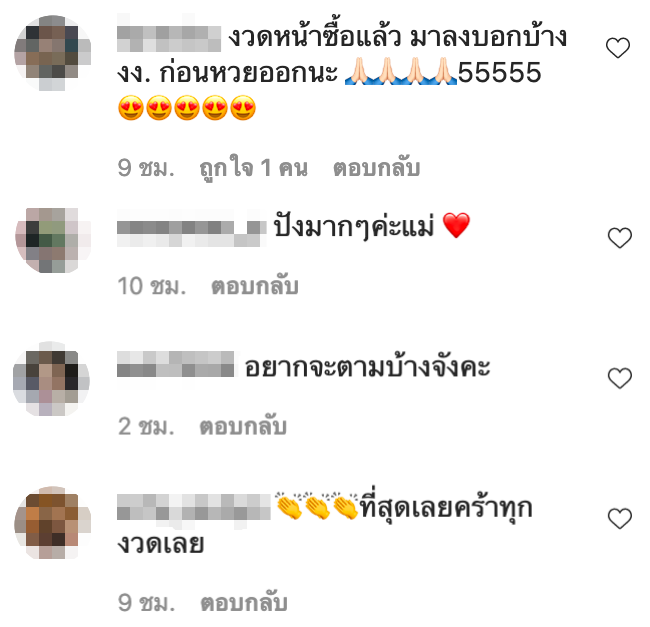Reply to the 2 ชม. comment
This screenshot has height=627, width=650.
click(x=243, y=426)
